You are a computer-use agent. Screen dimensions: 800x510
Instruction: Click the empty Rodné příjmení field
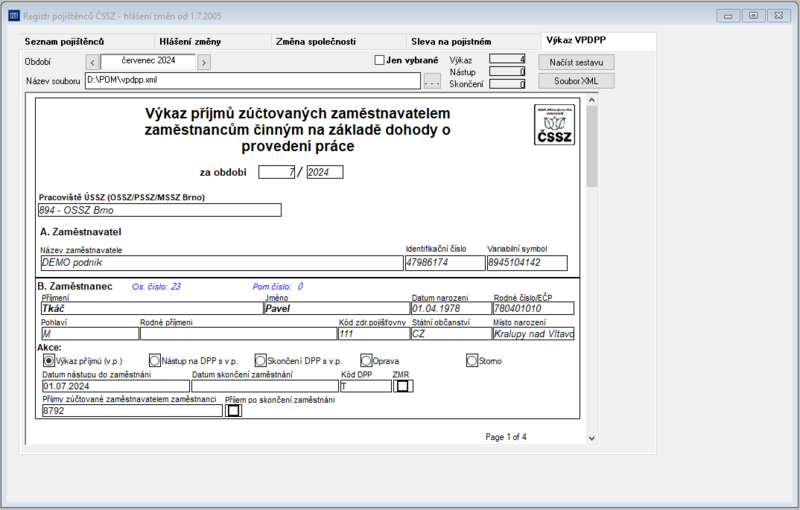(238, 334)
